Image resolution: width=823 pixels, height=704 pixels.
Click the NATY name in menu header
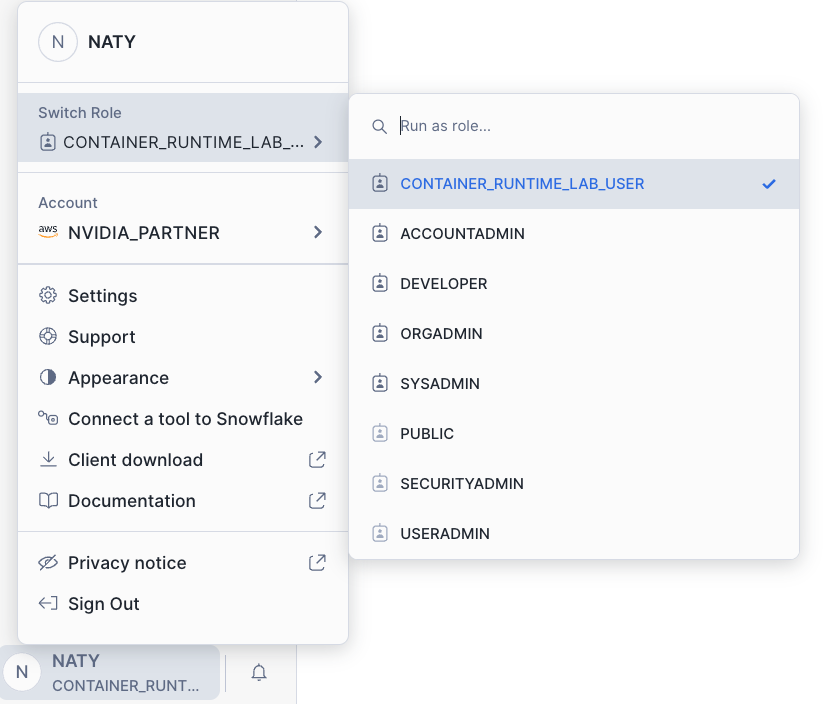pos(112,42)
